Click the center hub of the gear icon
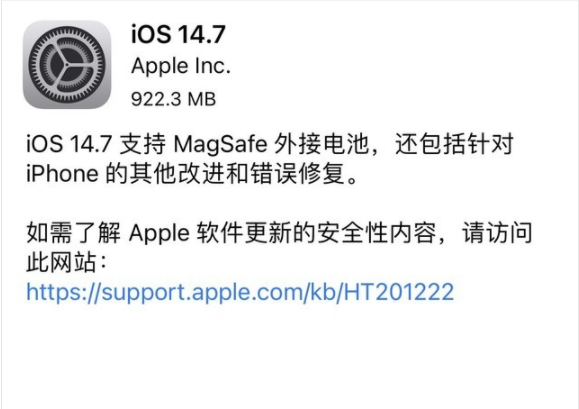Viewport: 579px width, 409px height. click(x=67, y=65)
